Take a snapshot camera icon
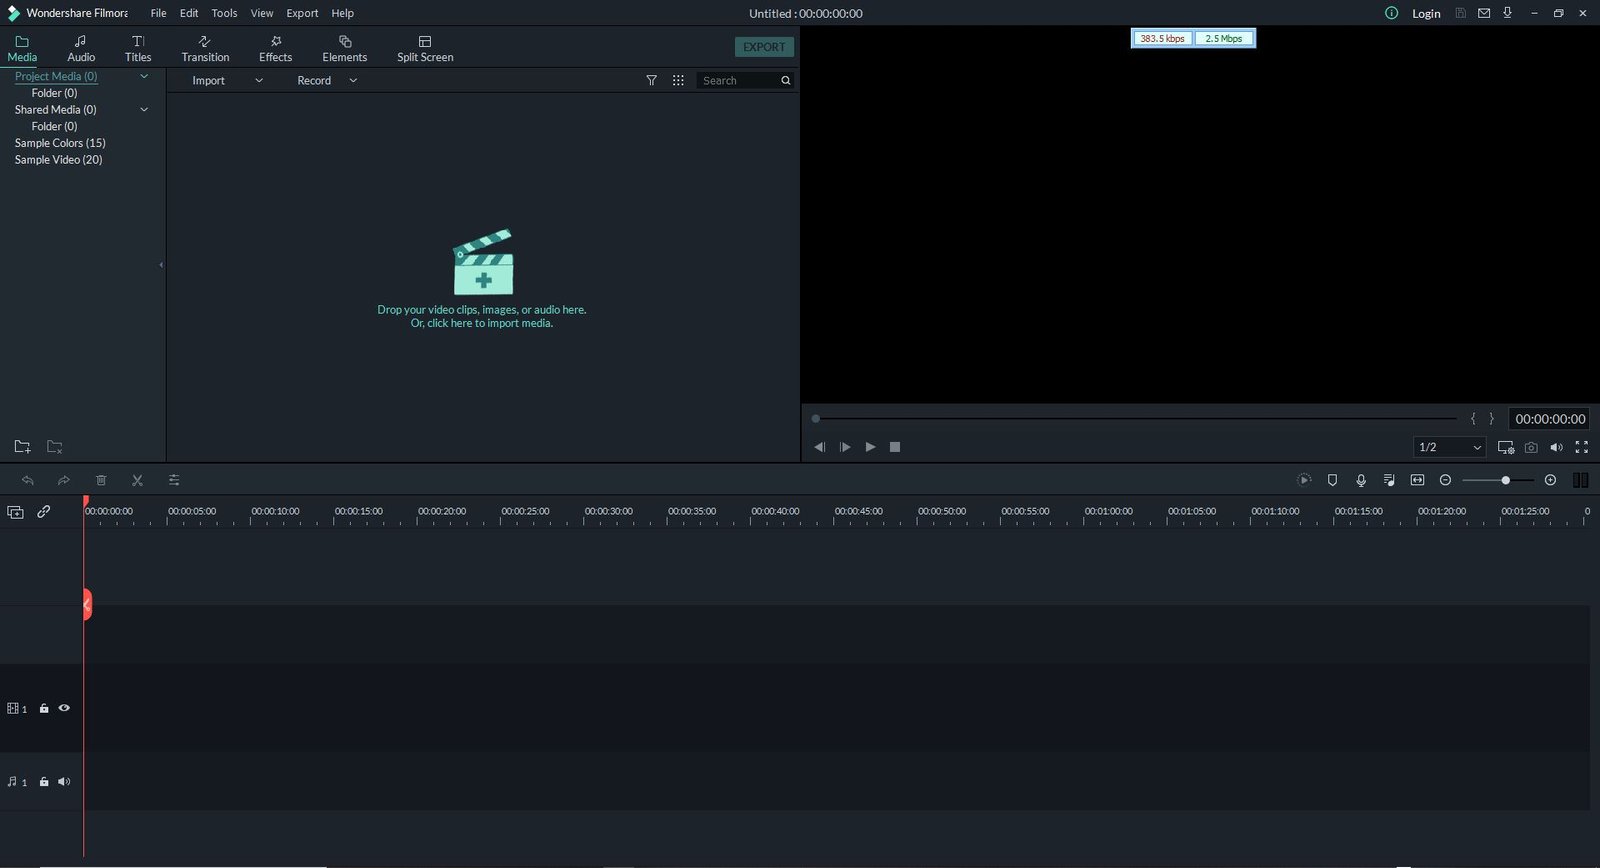Image resolution: width=1600 pixels, height=868 pixels. pyautogui.click(x=1531, y=447)
